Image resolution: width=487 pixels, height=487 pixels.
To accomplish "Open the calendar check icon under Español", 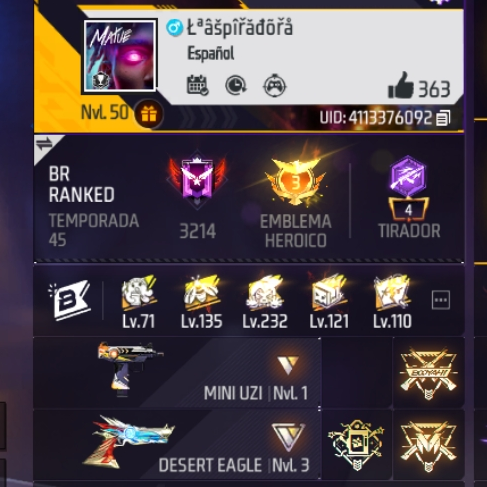I will [197, 85].
